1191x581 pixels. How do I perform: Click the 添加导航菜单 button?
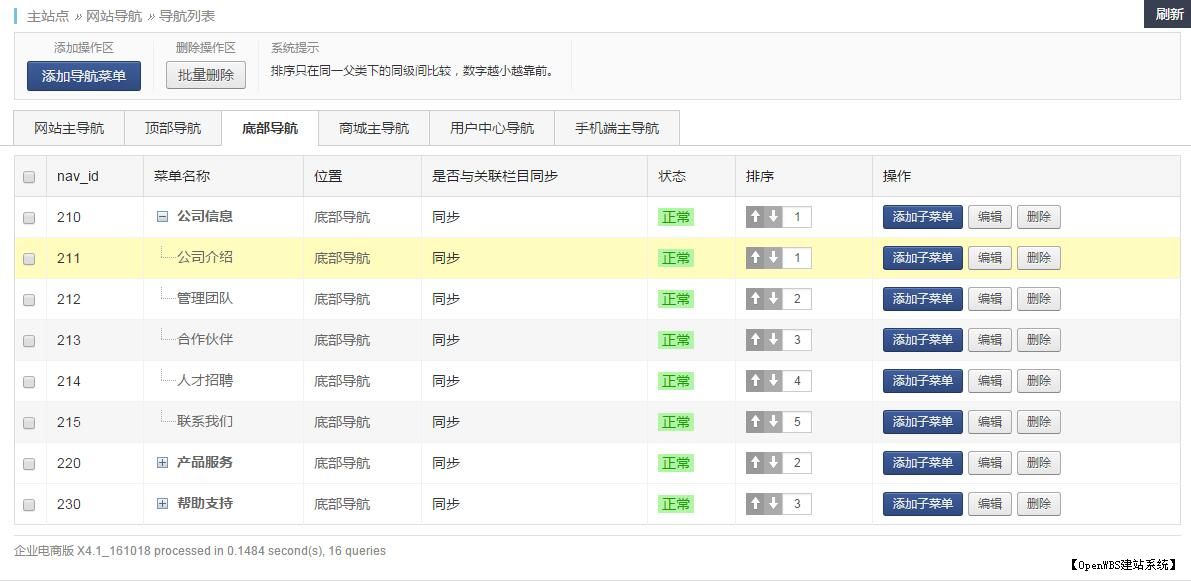coord(83,75)
